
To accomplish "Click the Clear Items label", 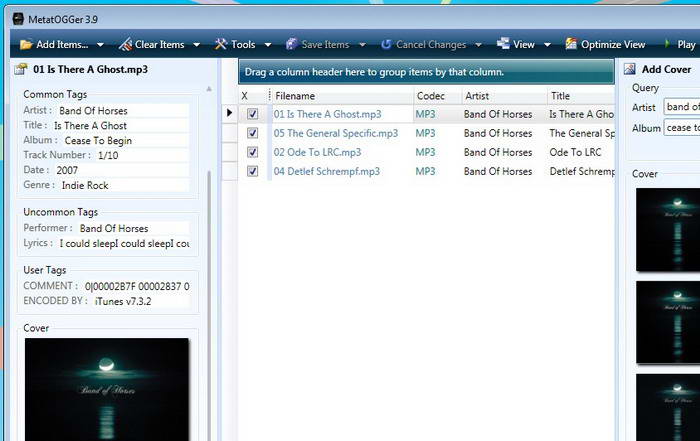I will (x=159, y=45).
